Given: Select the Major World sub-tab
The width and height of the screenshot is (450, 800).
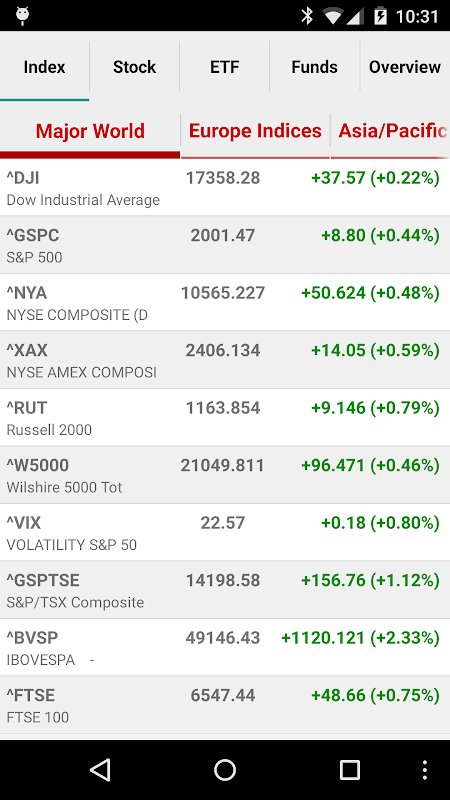Looking at the screenshot, I should tap(90, 131).
